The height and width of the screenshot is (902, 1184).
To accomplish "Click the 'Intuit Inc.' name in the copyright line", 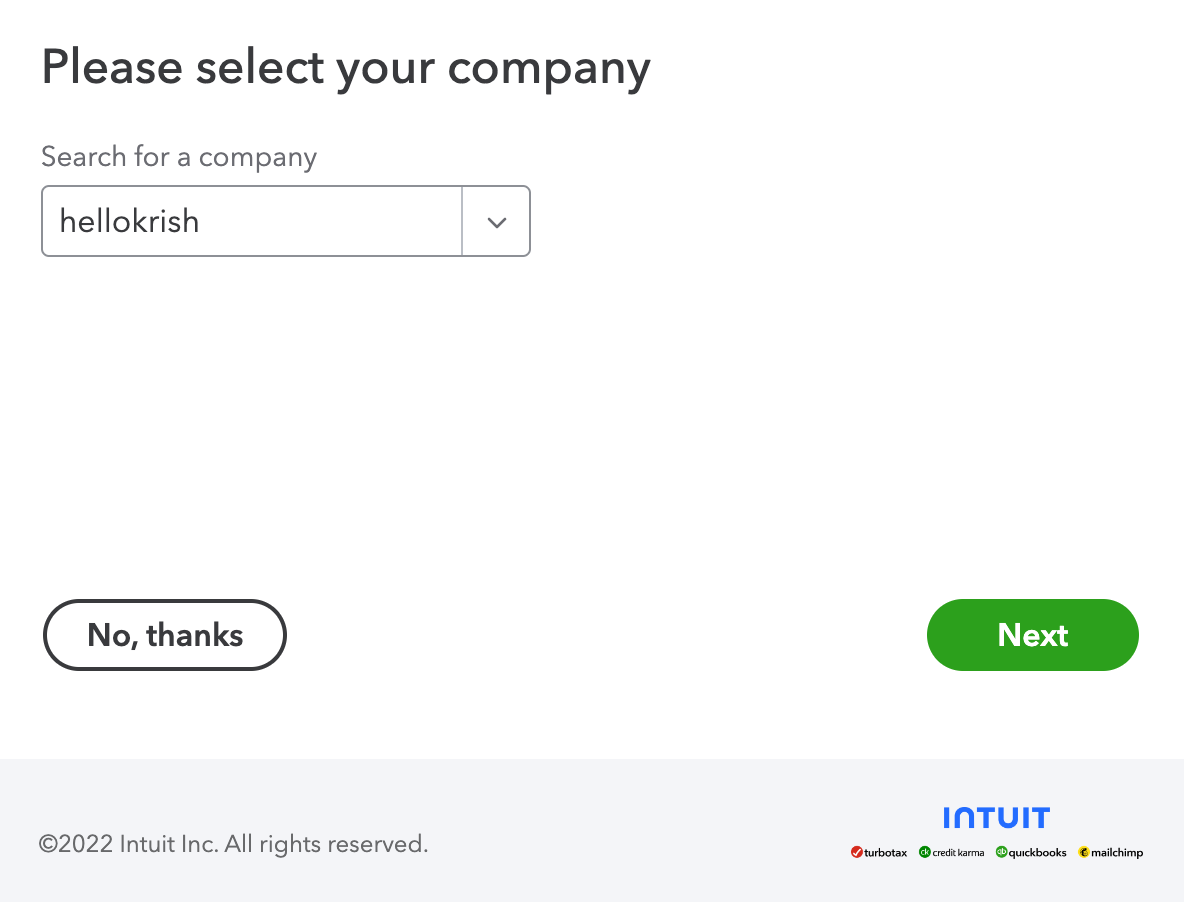I will pos(169,844).
